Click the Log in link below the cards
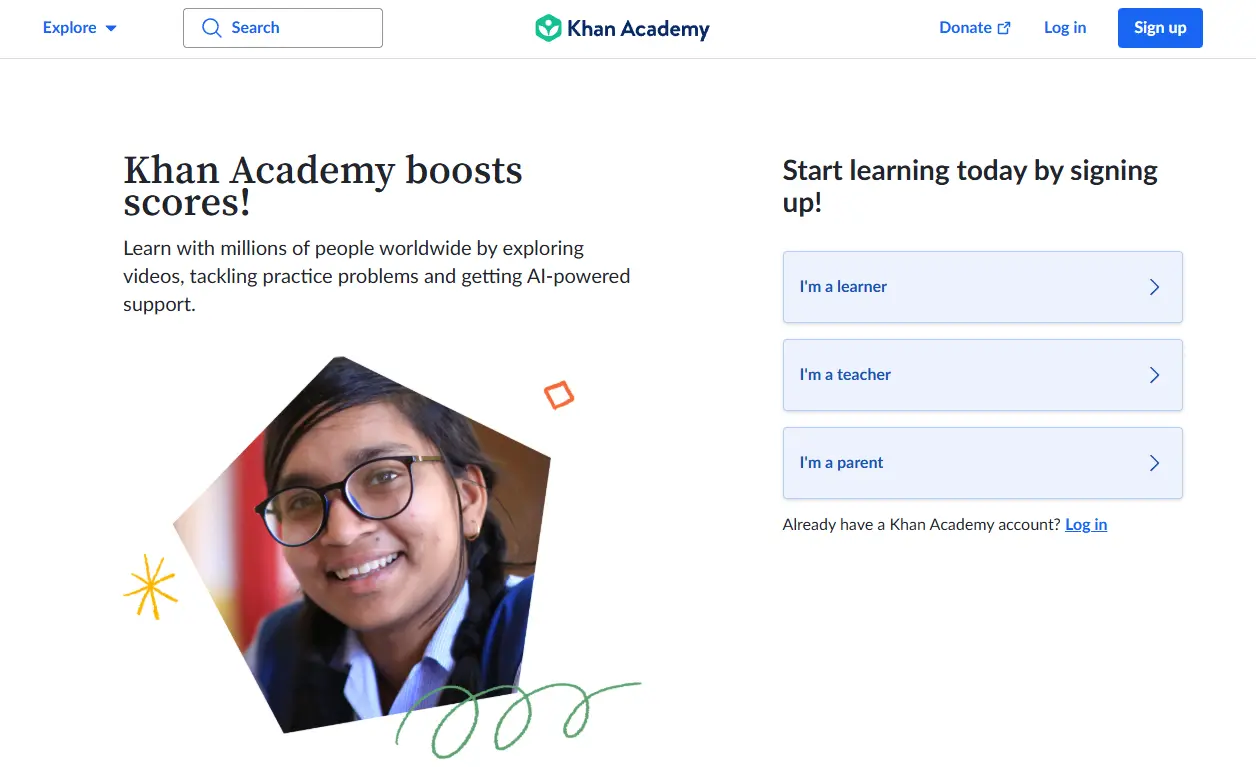Viewport: 1256px width, 767px height. 1086,524
